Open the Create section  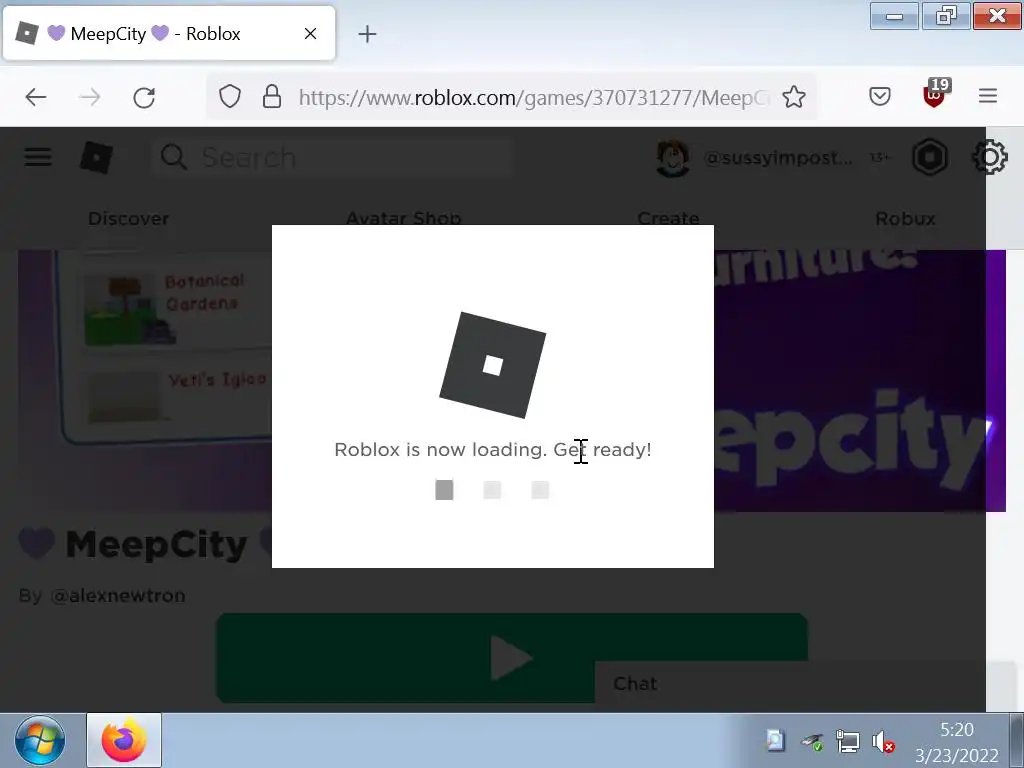668,218
